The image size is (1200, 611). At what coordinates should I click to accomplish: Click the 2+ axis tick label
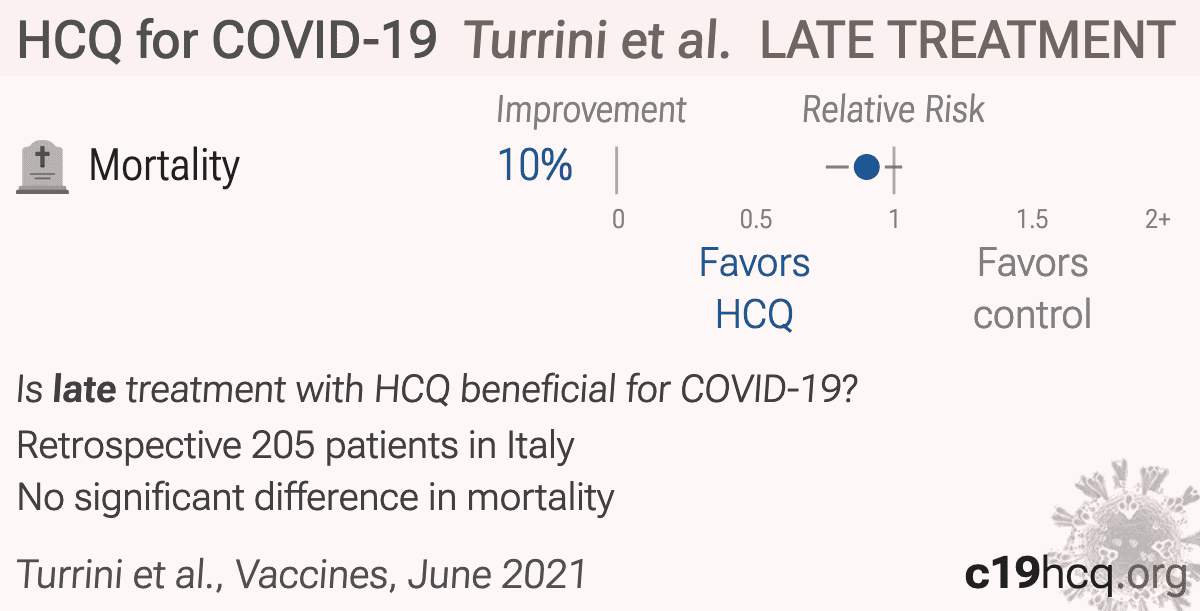(1158, 219)
